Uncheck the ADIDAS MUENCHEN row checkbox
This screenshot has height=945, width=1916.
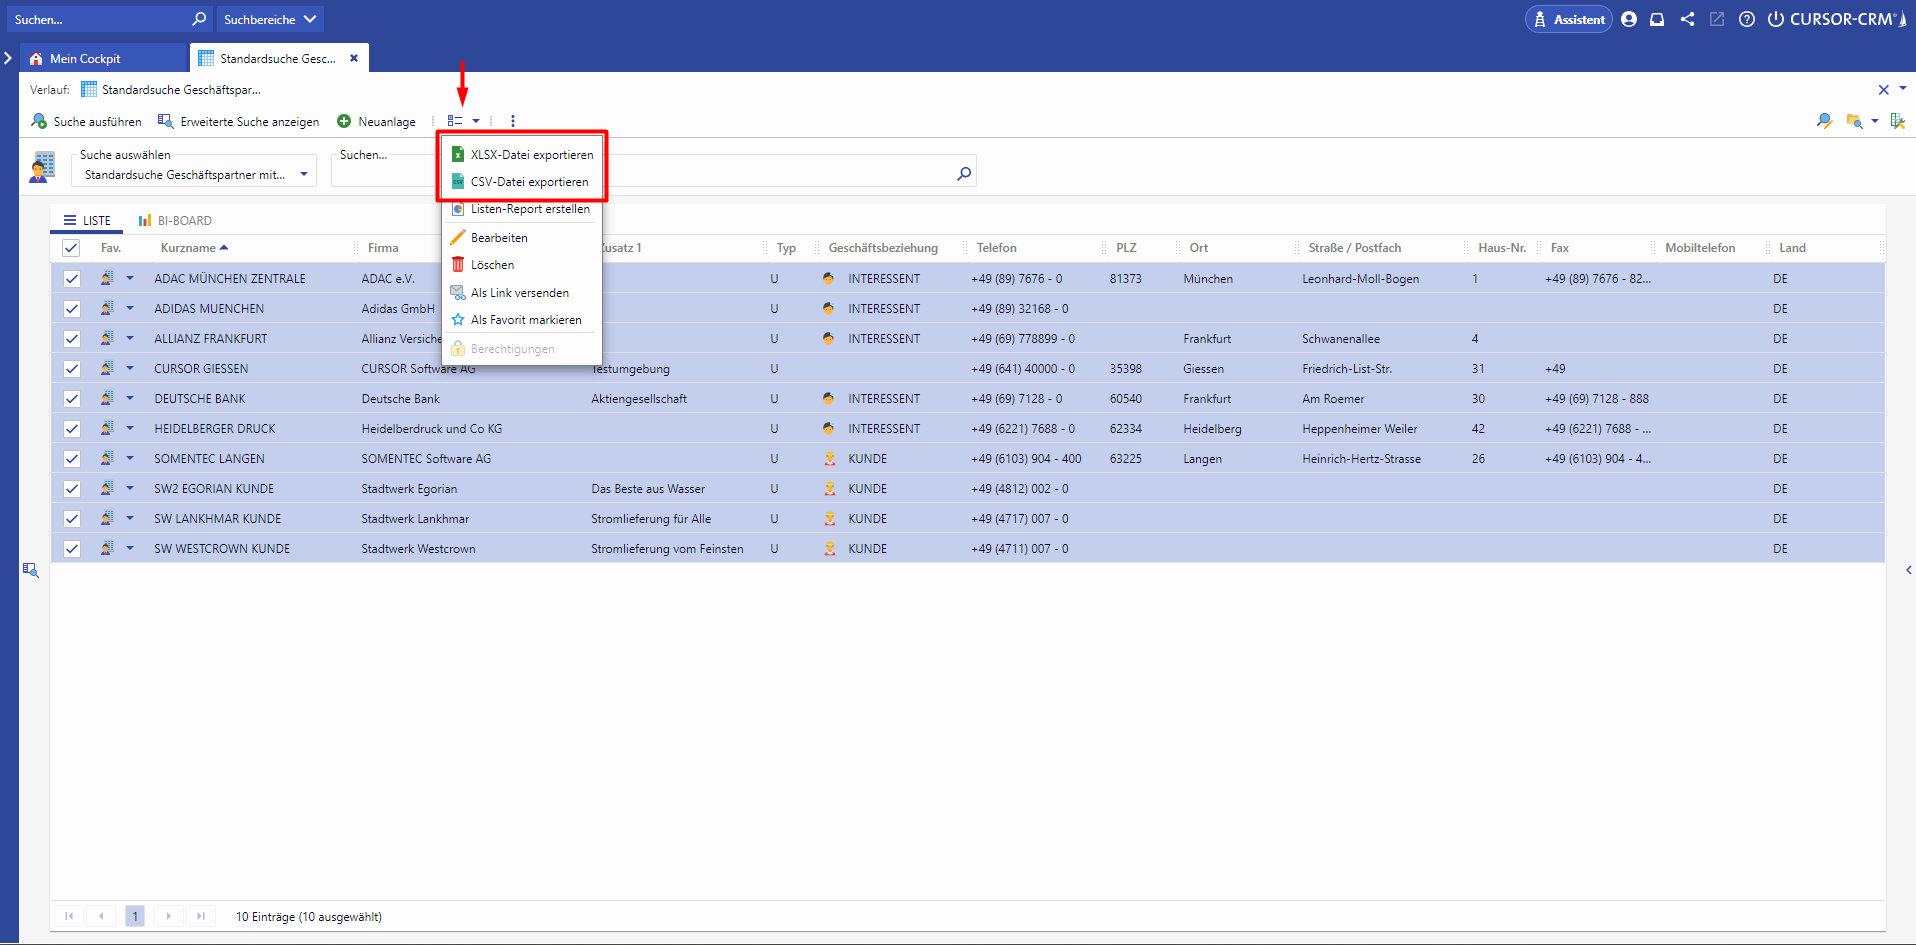tap(72, 309)
